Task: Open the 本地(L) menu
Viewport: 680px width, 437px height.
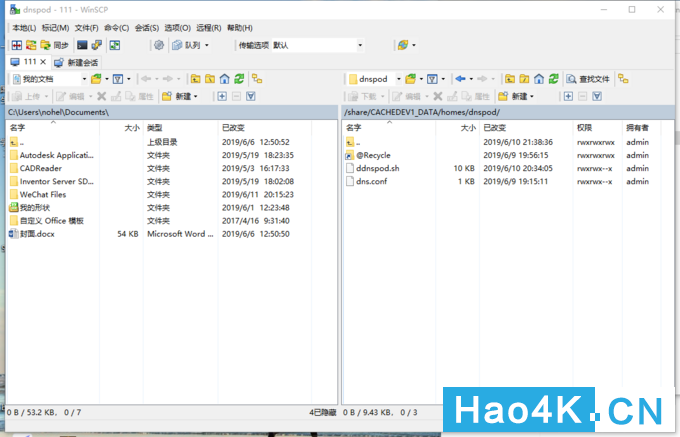Action: (x=24, y=28)
